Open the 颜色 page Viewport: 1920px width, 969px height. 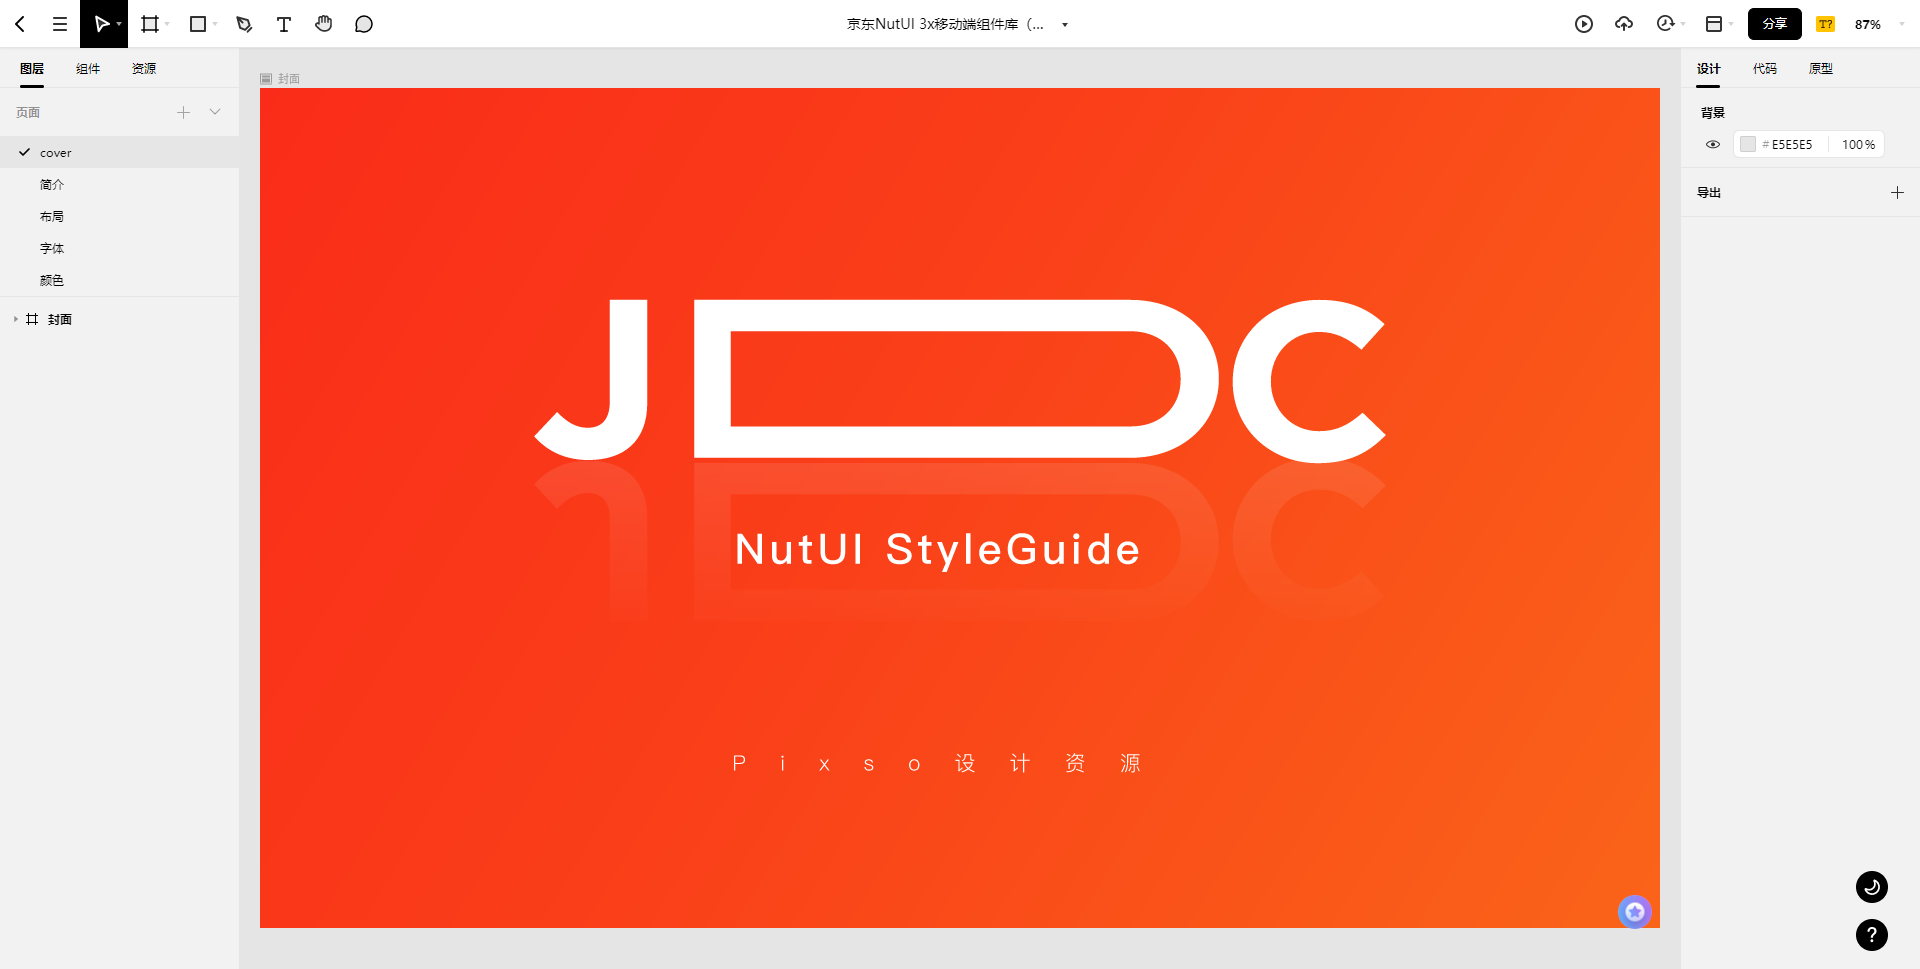click(119, 280)
